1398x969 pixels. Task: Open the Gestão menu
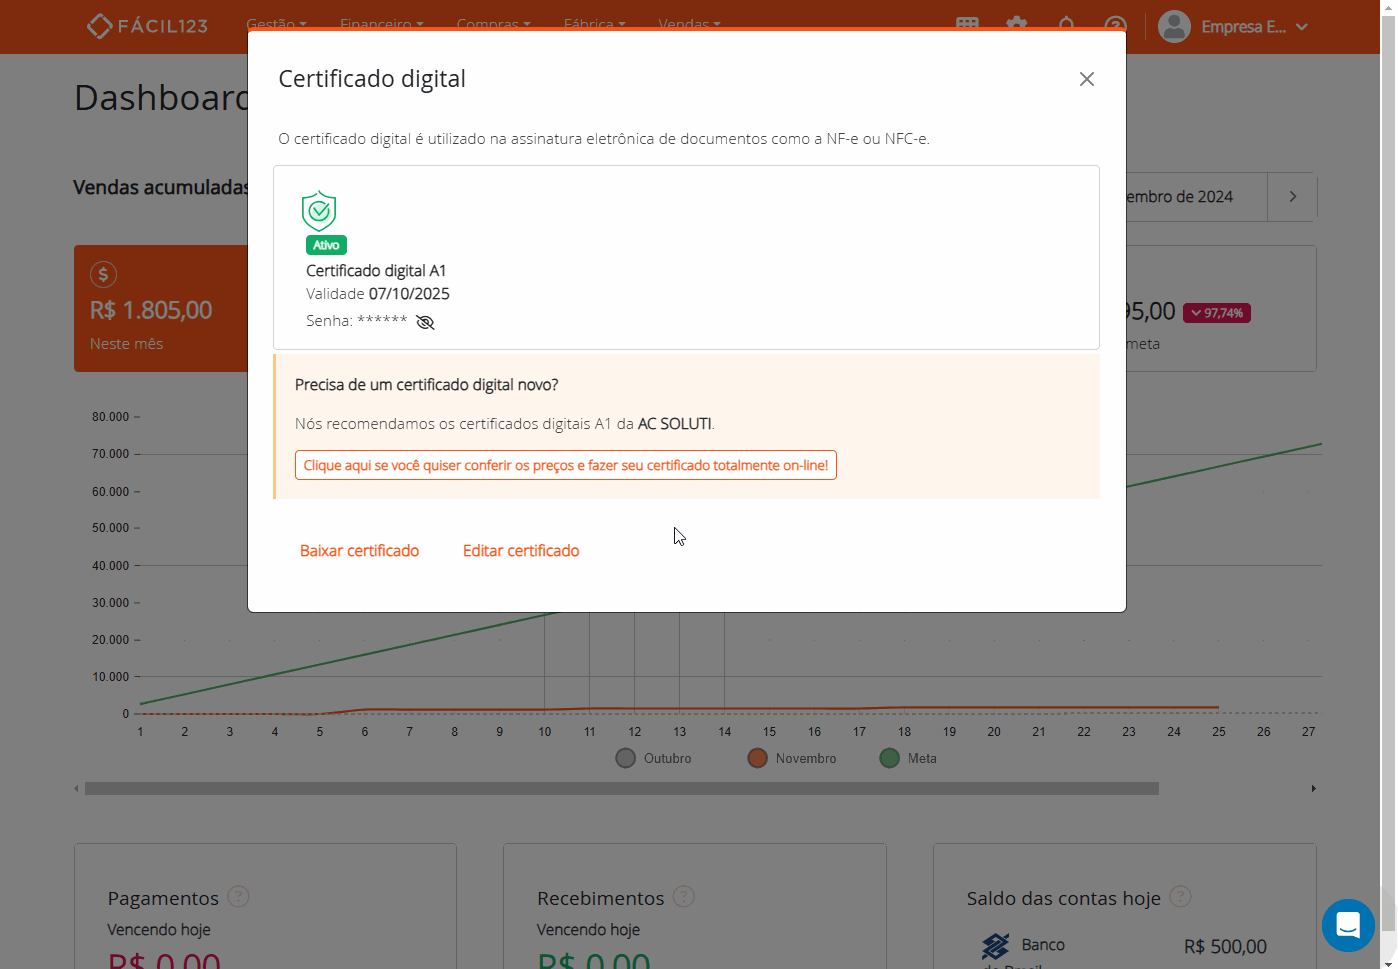276,24
